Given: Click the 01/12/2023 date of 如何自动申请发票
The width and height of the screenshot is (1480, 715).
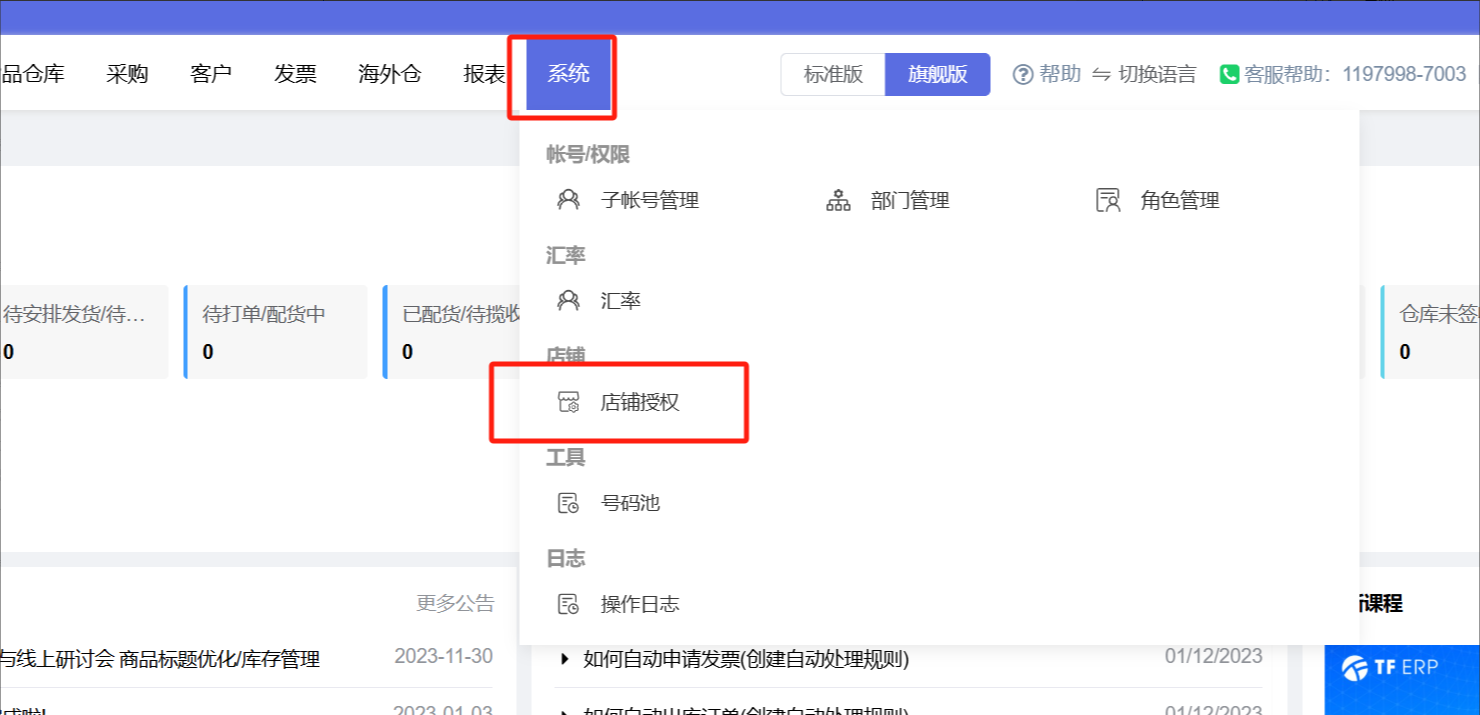Looking at the screenshot, I should pyautogui.click(x=1214, y=657).
